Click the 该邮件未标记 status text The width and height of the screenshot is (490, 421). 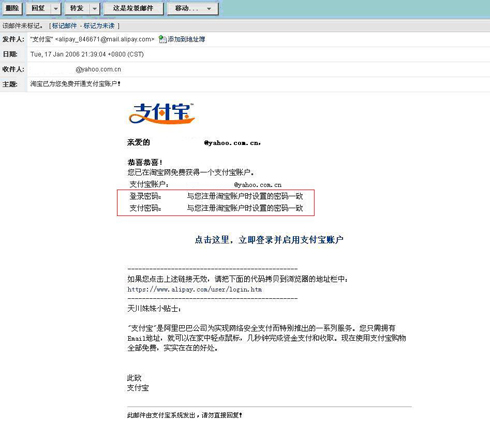[22, 26]
